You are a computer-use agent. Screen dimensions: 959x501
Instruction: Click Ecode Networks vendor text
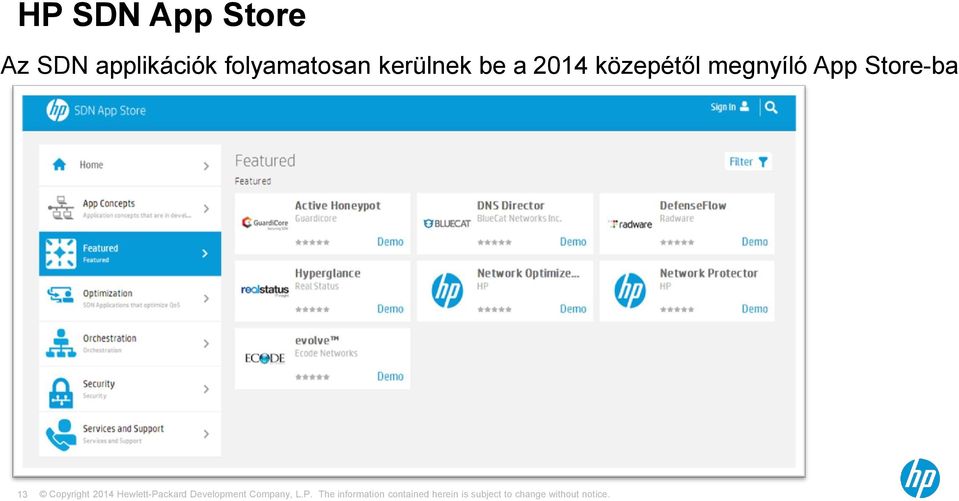[326, 353]
